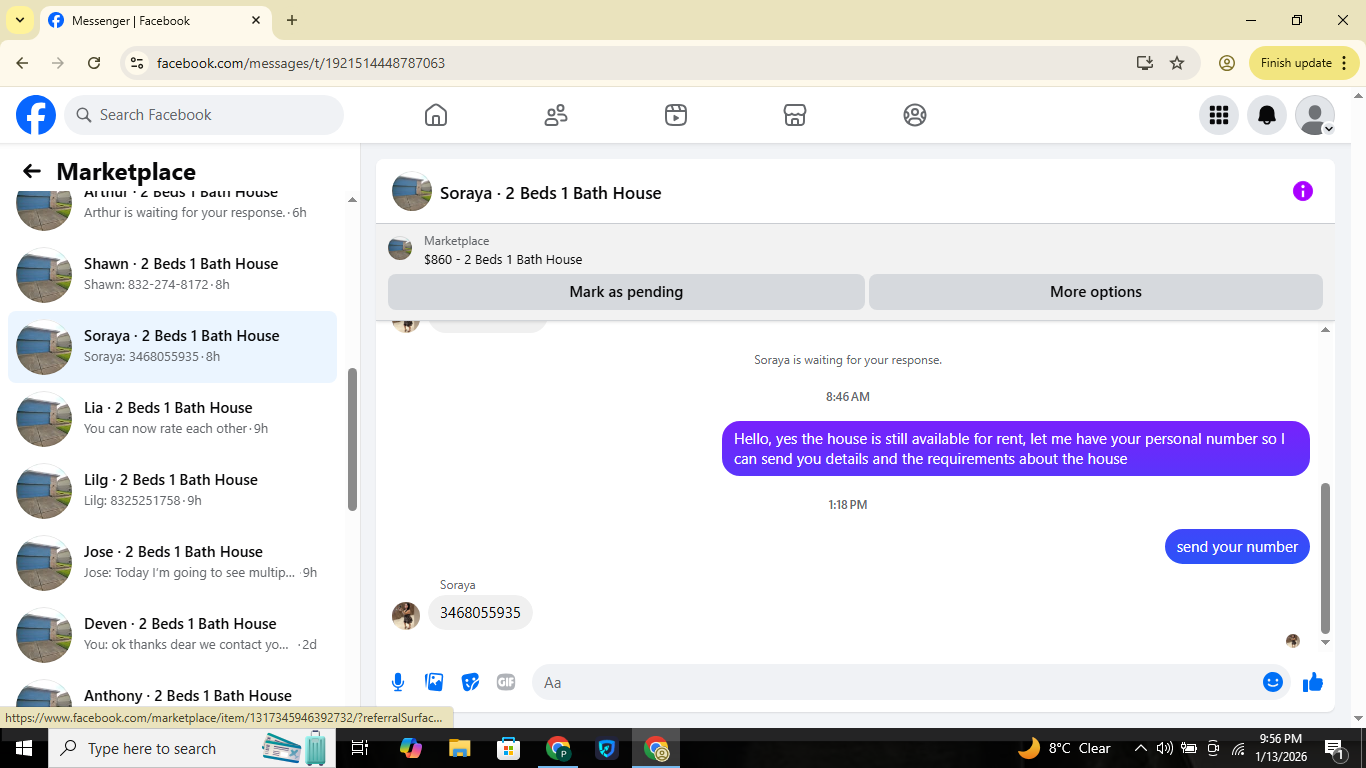Open the GIF picker
Image resolution: width=1366 pixels, height=768 pixels.
tap(506, 682)
